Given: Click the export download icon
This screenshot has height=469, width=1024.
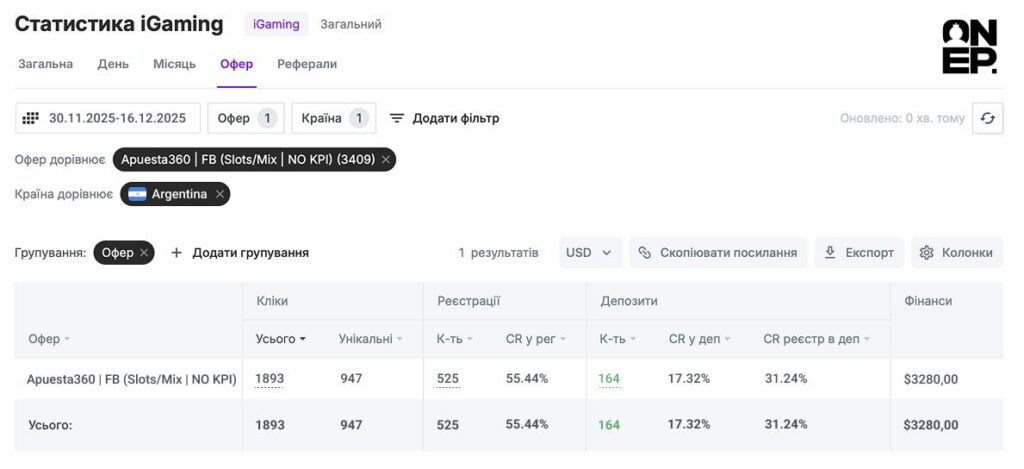Looking at the screenshot, I should tap(830, 253).
